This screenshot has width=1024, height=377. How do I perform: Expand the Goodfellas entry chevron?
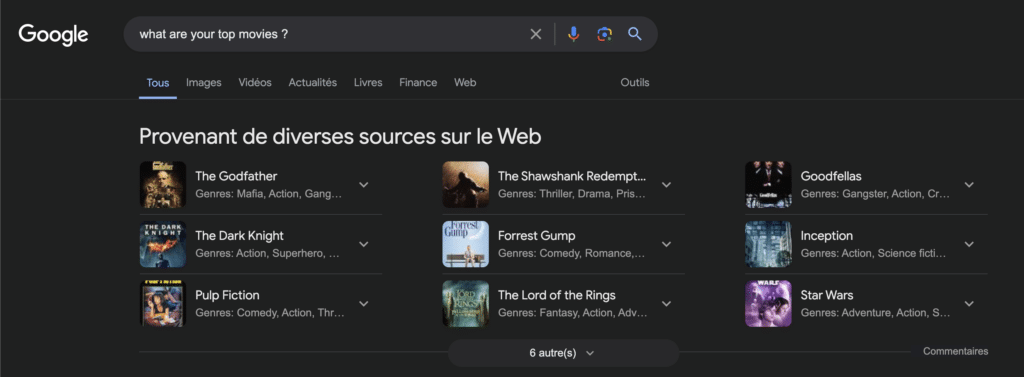(x=969, y=185)
